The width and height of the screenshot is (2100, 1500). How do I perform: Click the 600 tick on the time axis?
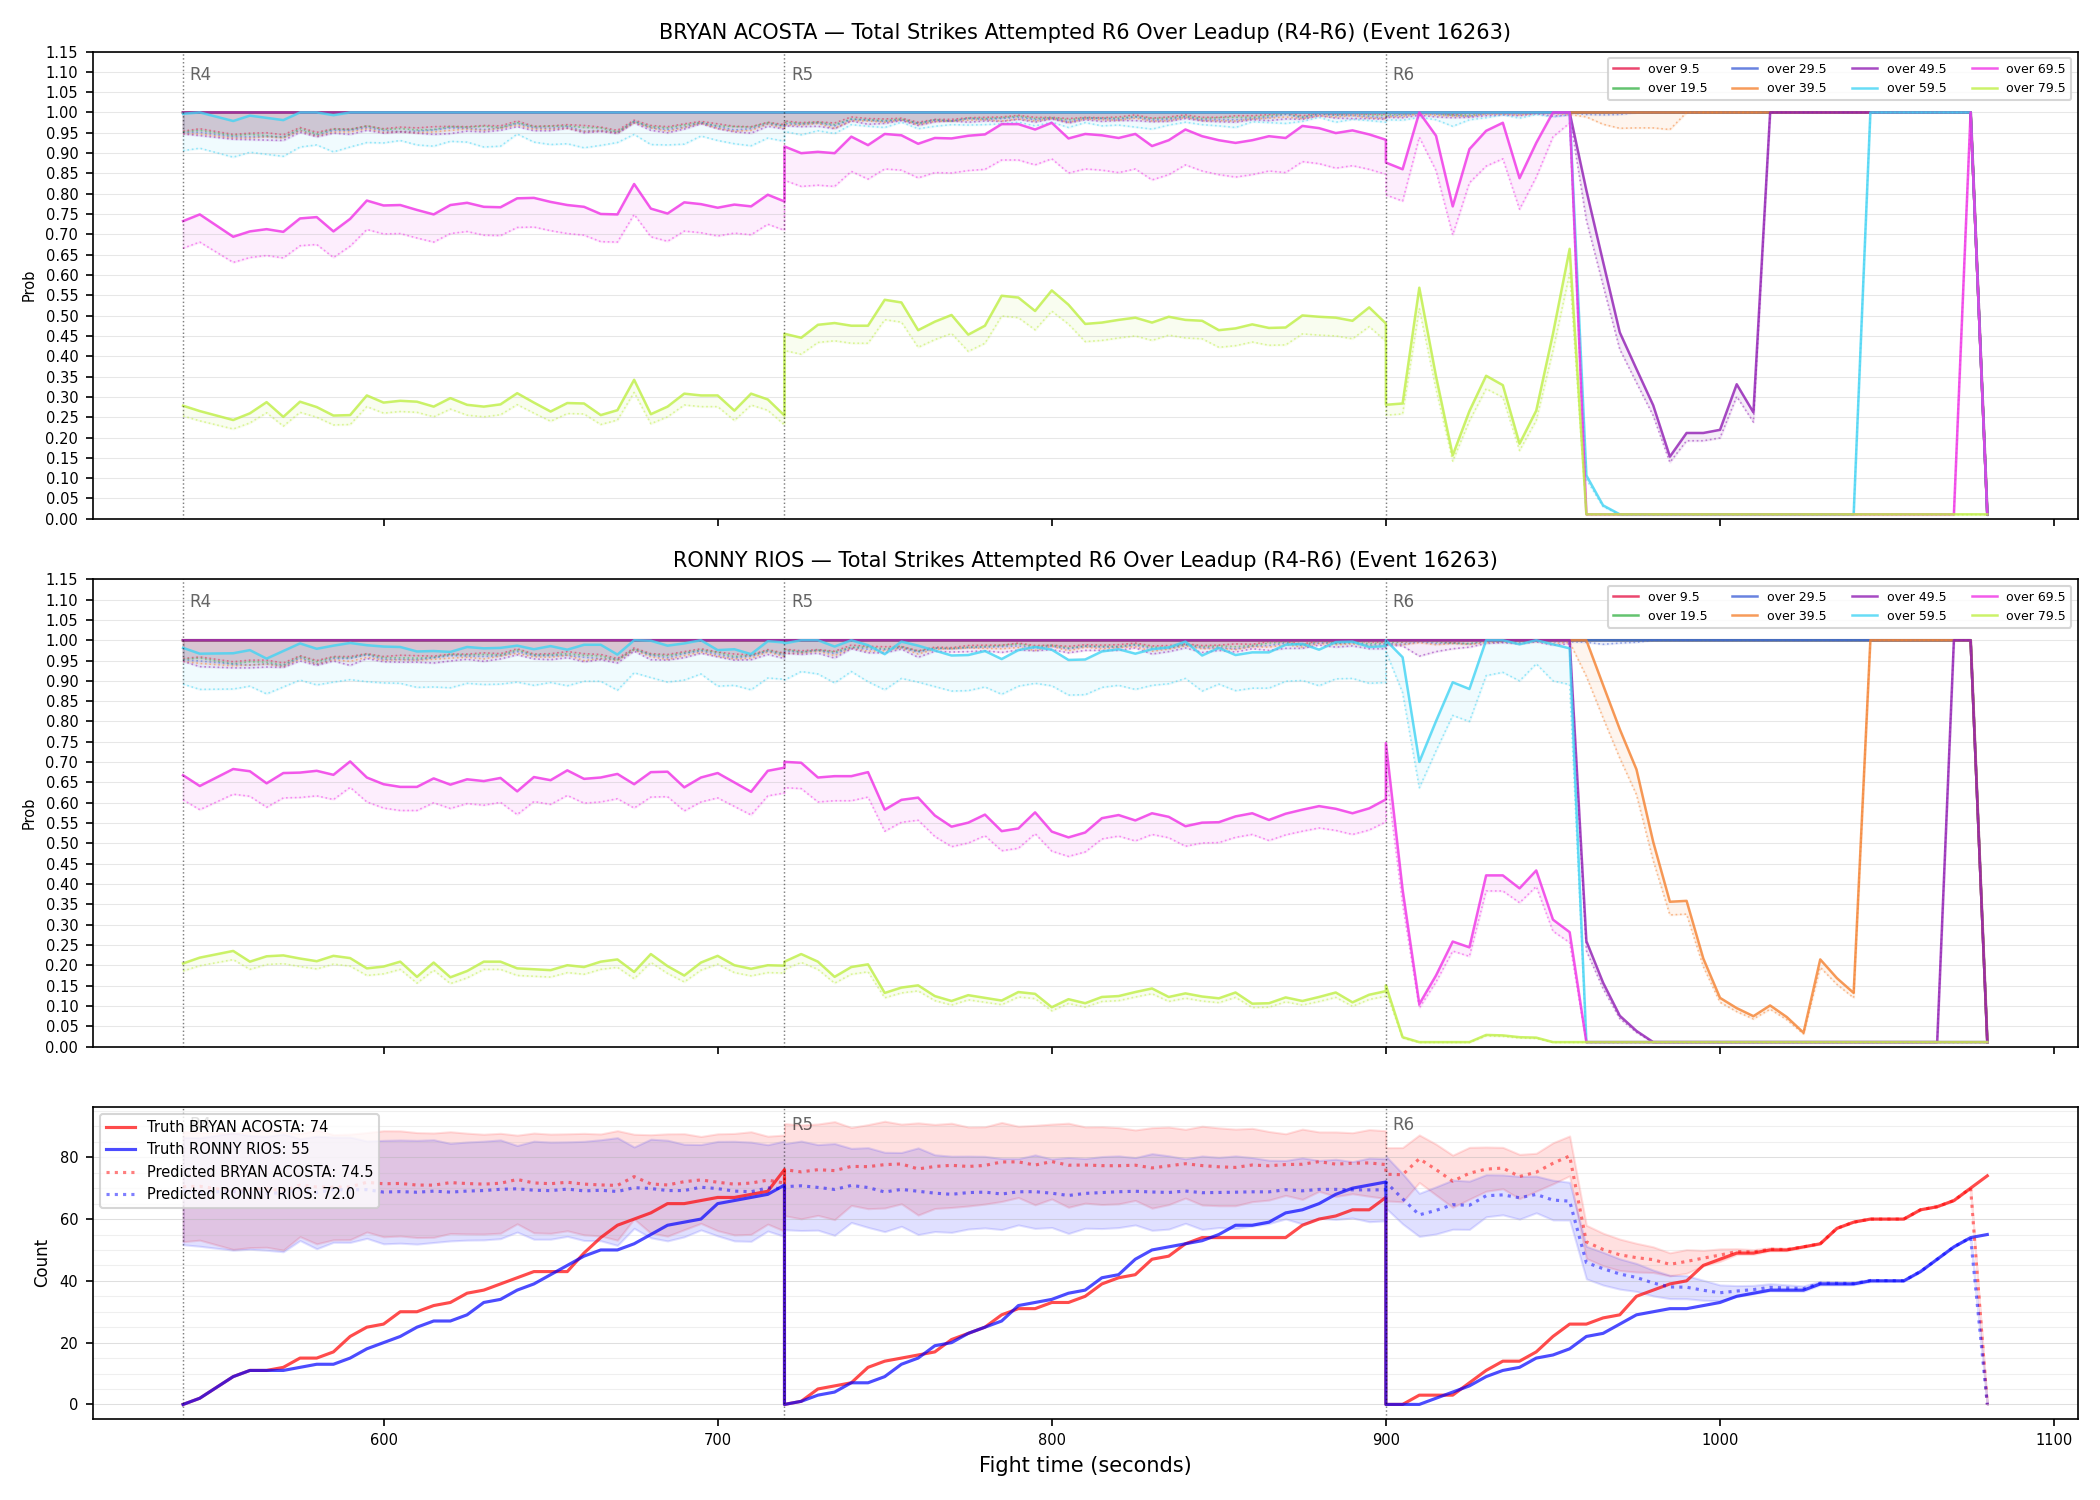(x=384, y=1439)
